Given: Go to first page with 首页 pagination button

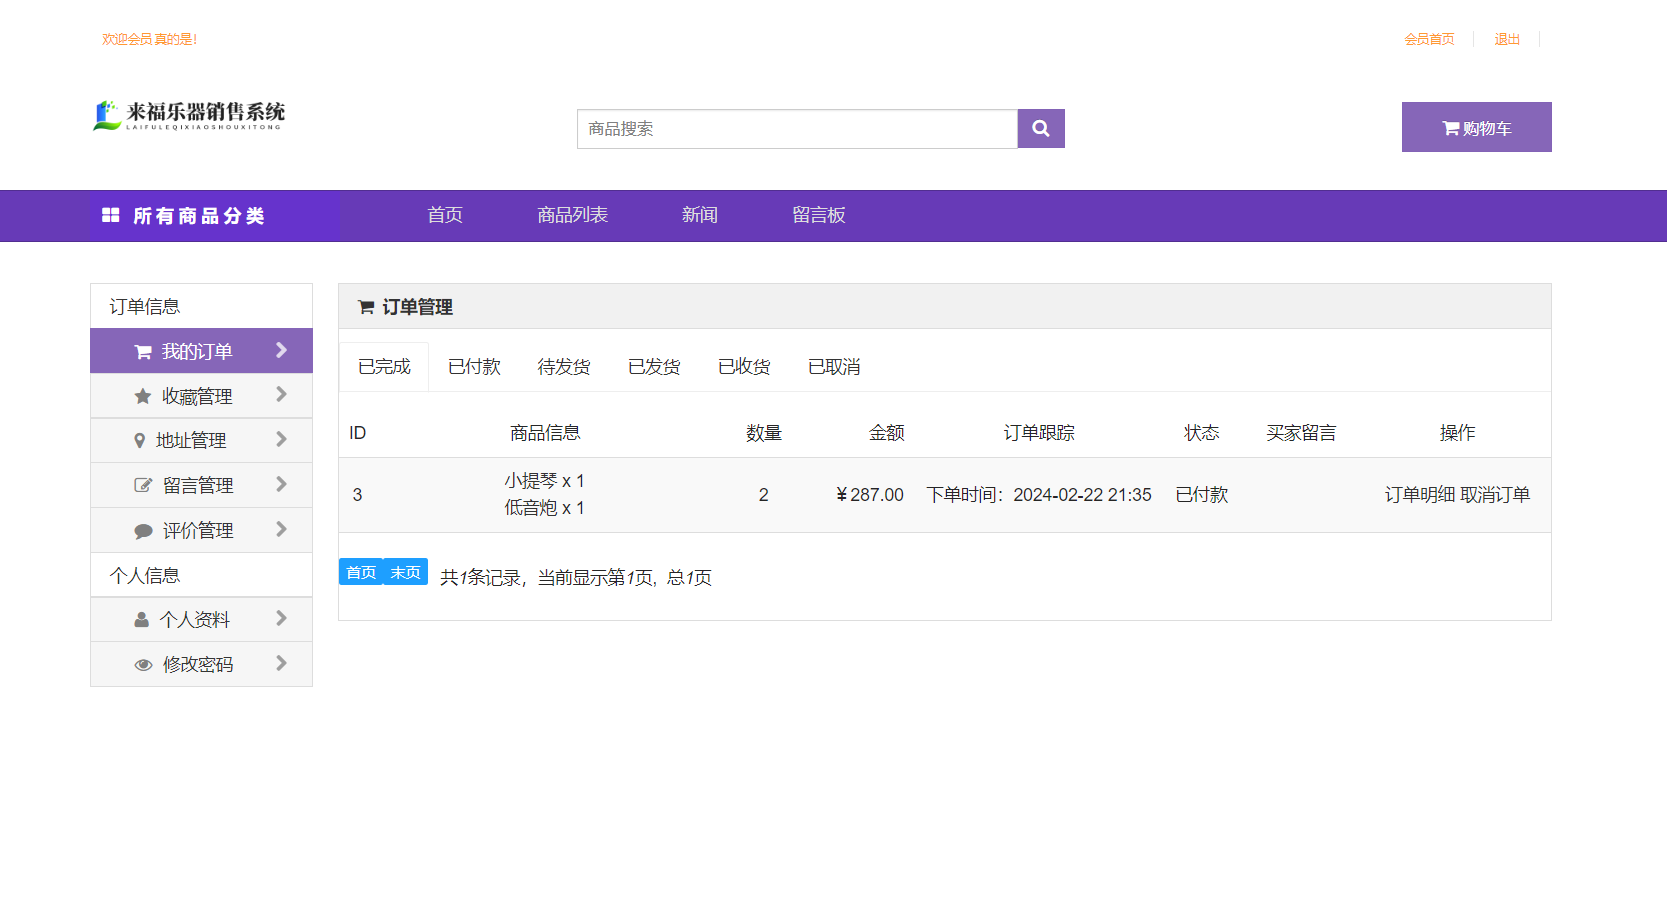Looking at the screenshot, I should point(361,572).
